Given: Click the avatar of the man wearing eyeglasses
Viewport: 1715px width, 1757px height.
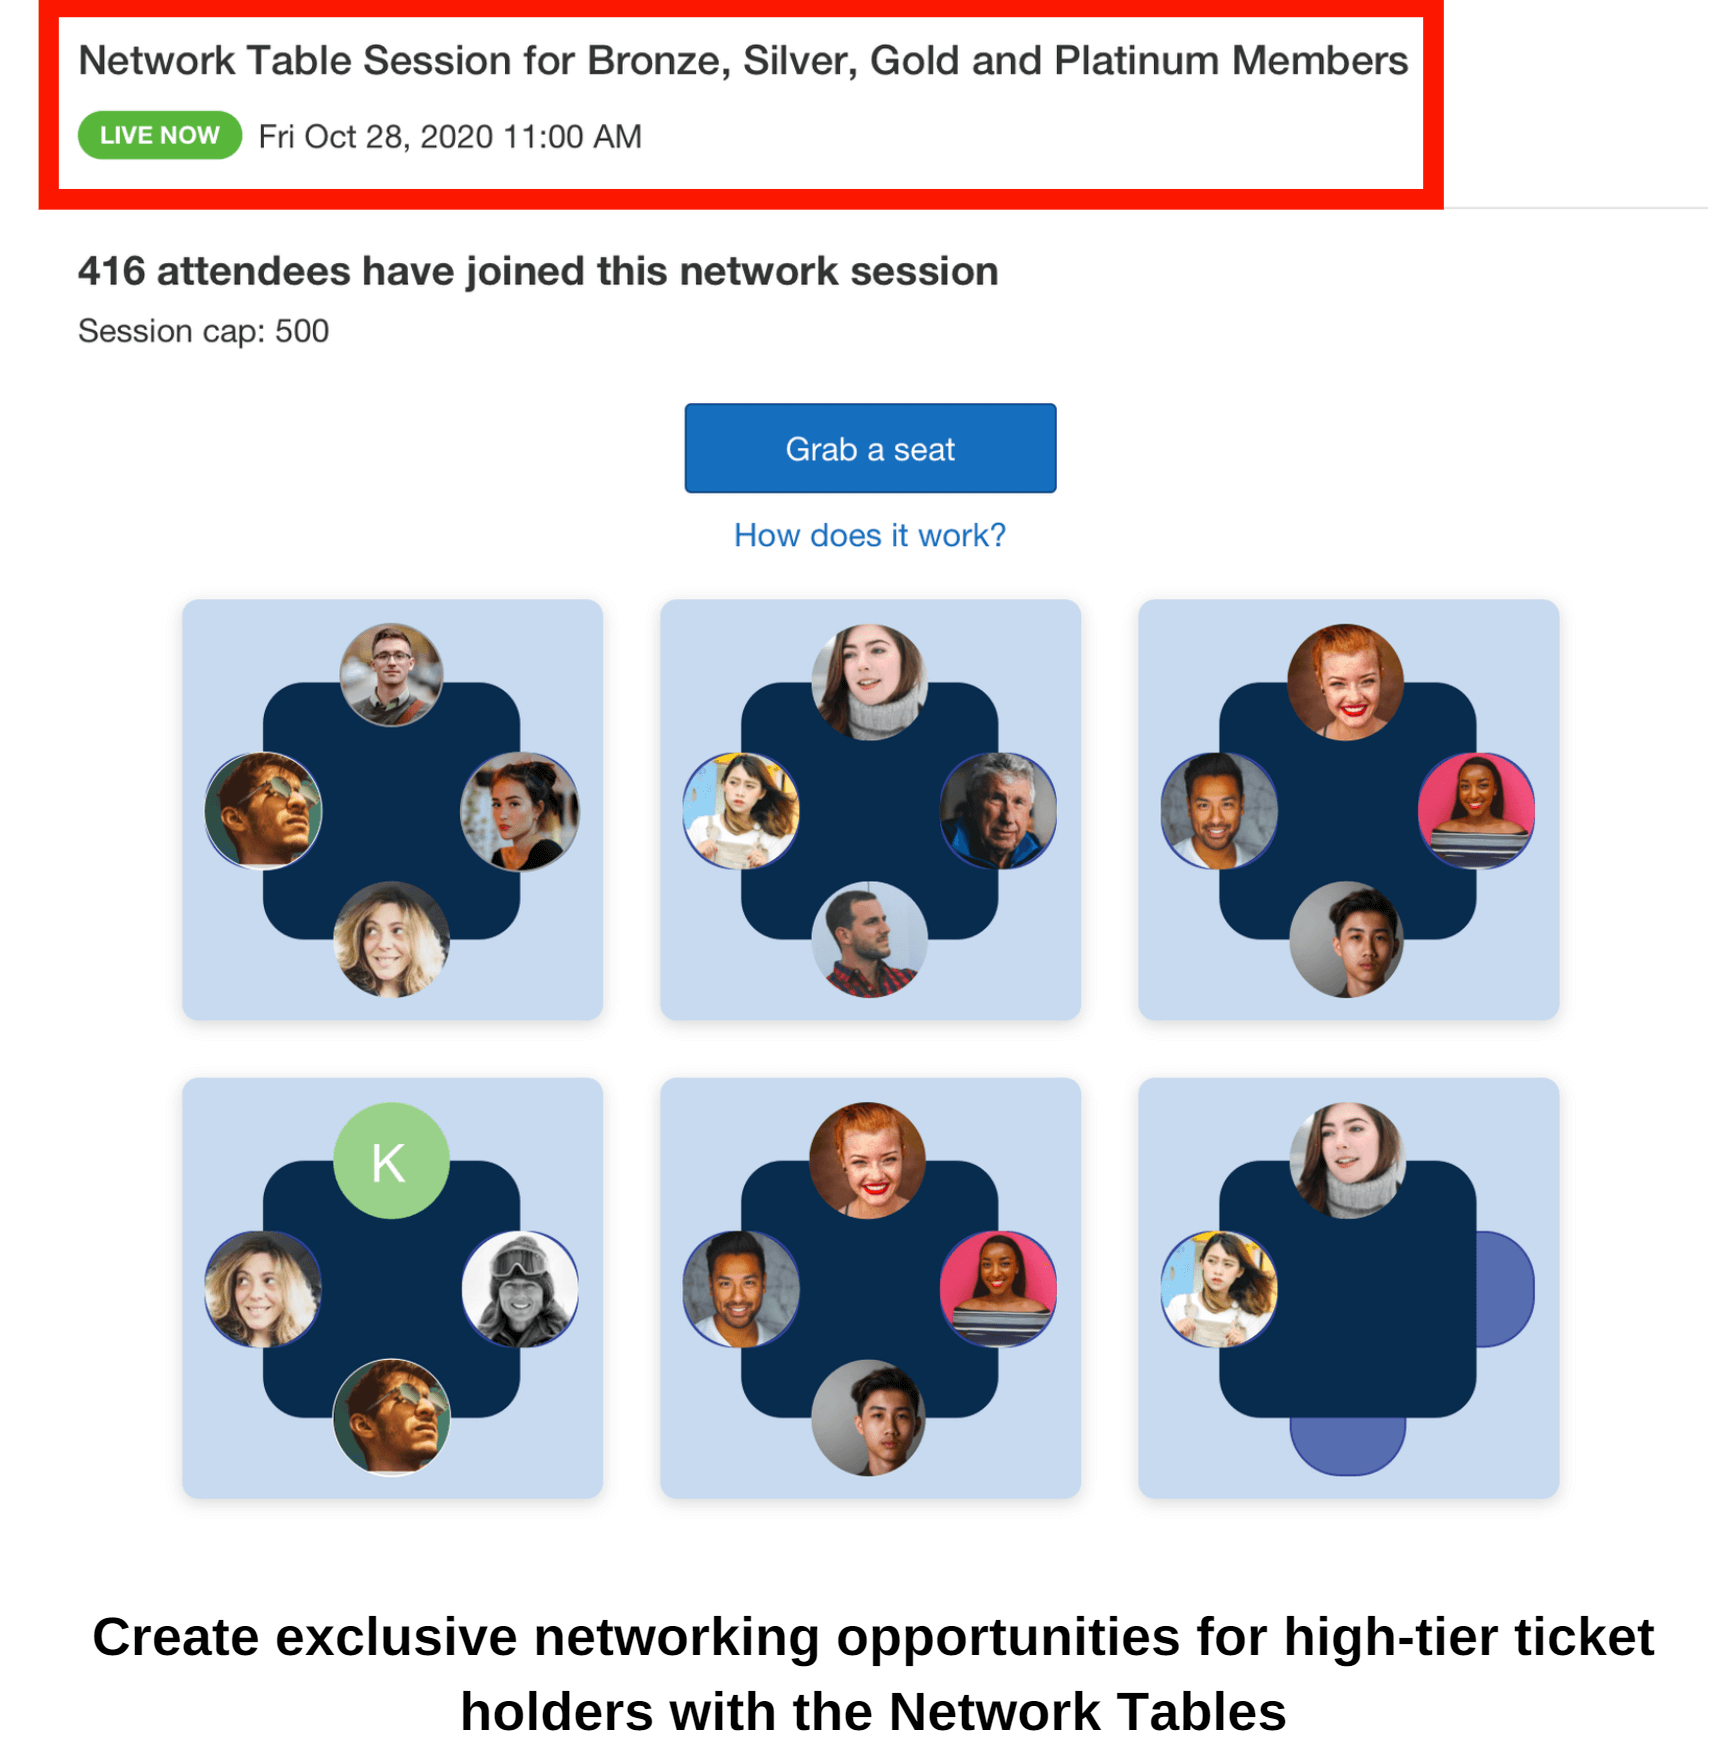Looking at the screenshot, I should pyautogui.click(x=391, y=675).
